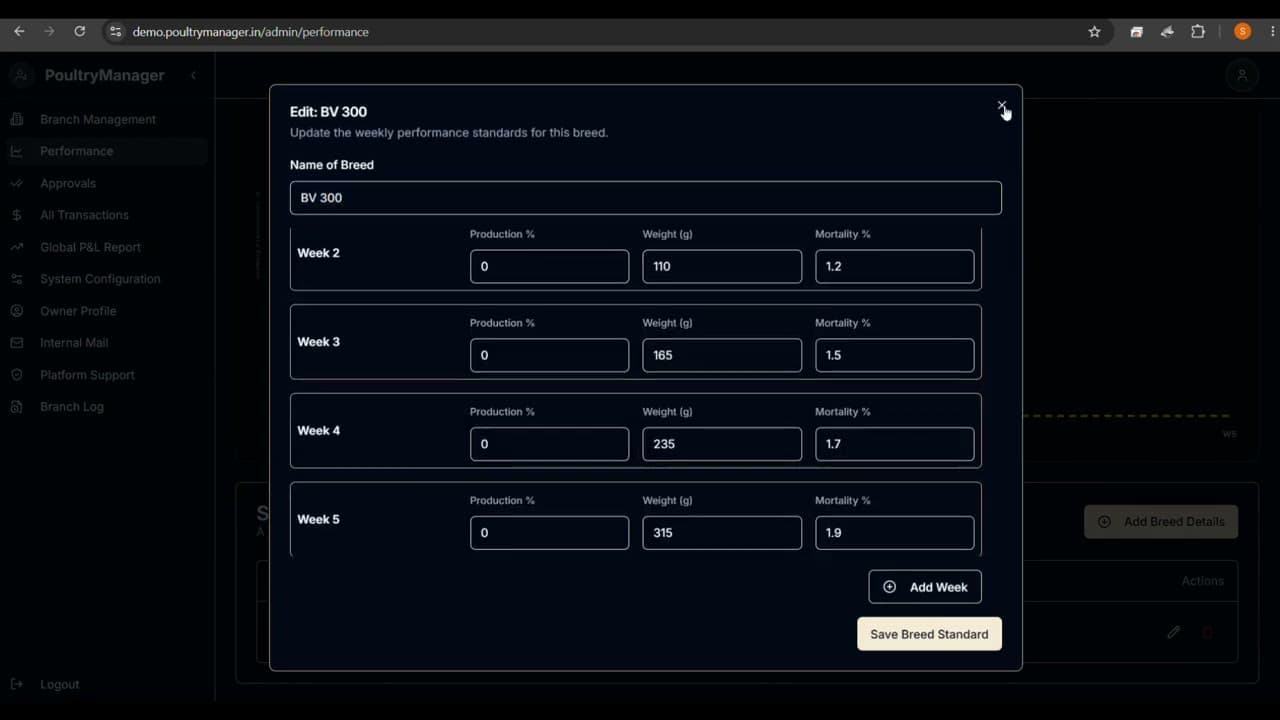Click the Performance chart sidebar icon
Screen dimensions: 1280x720
(x=17, y=151)
